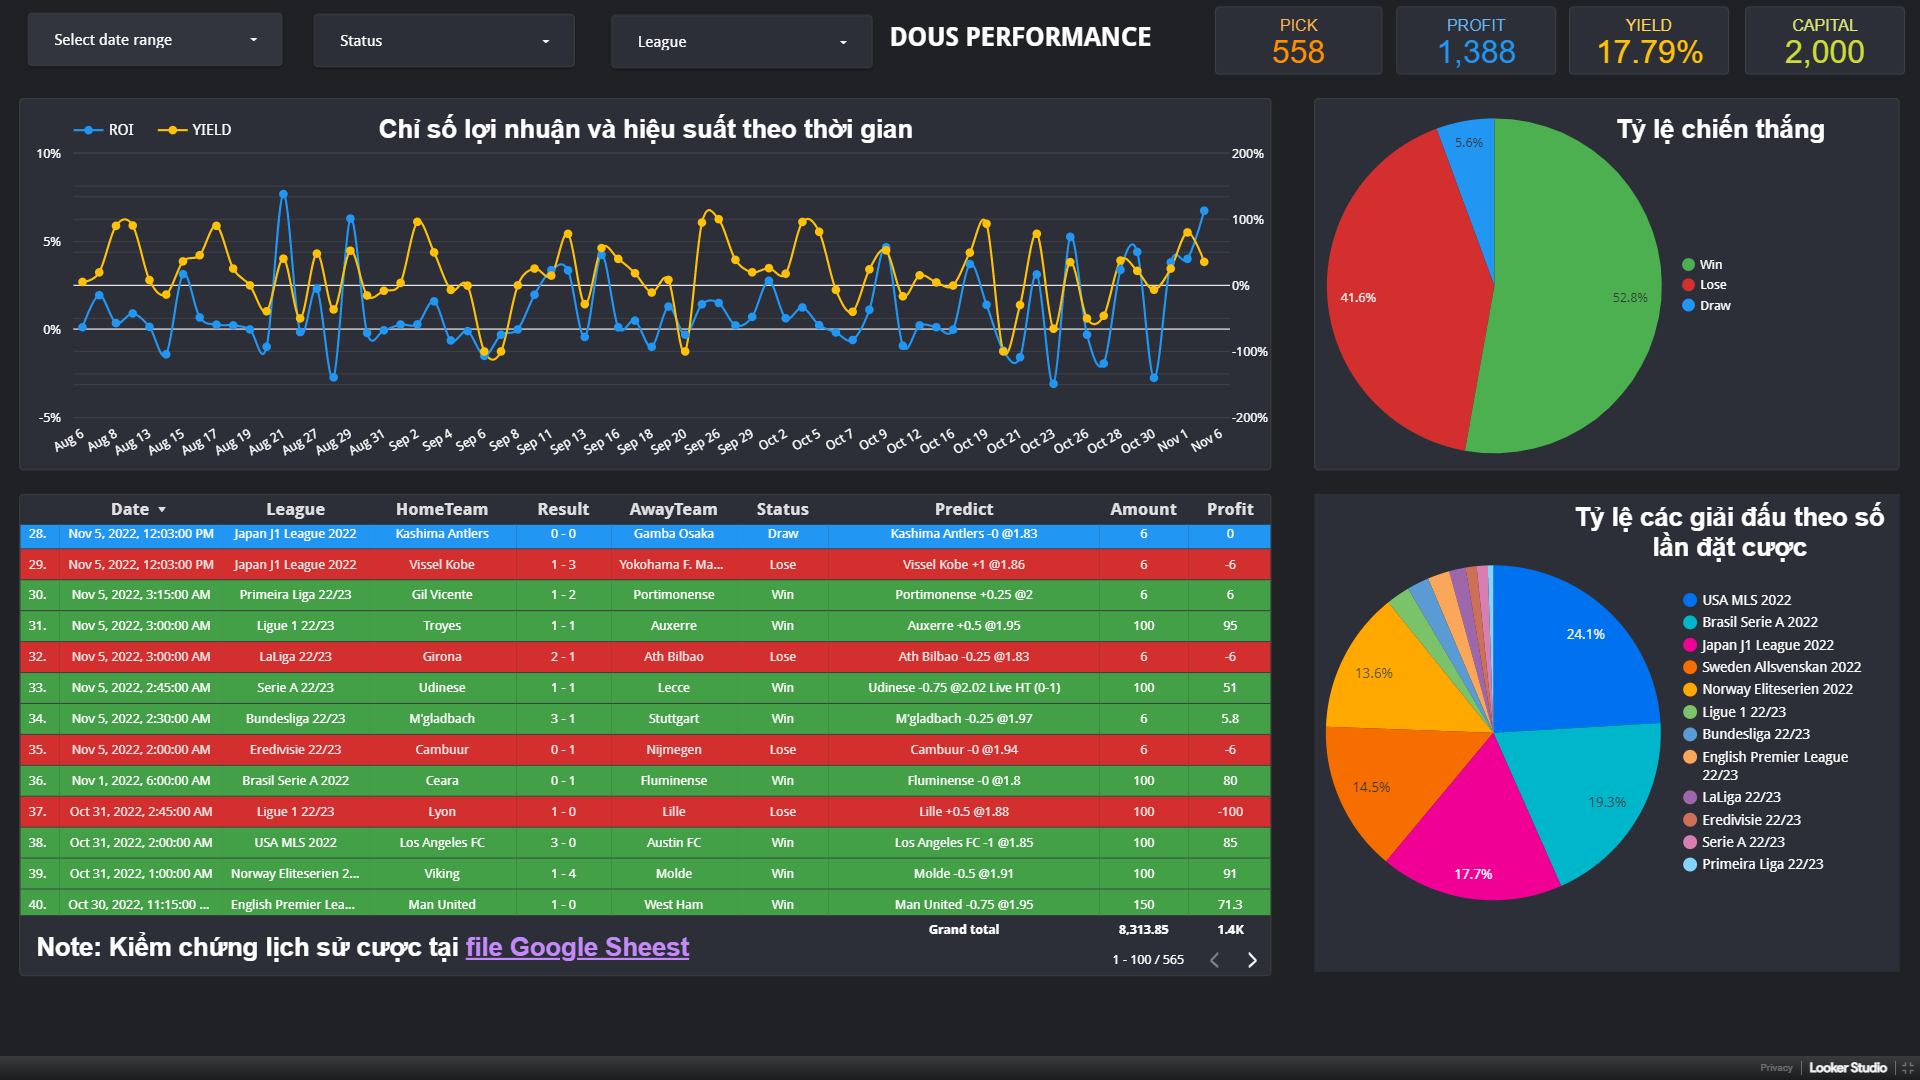Click the Draw legend dot

[x=1688, y=306]
